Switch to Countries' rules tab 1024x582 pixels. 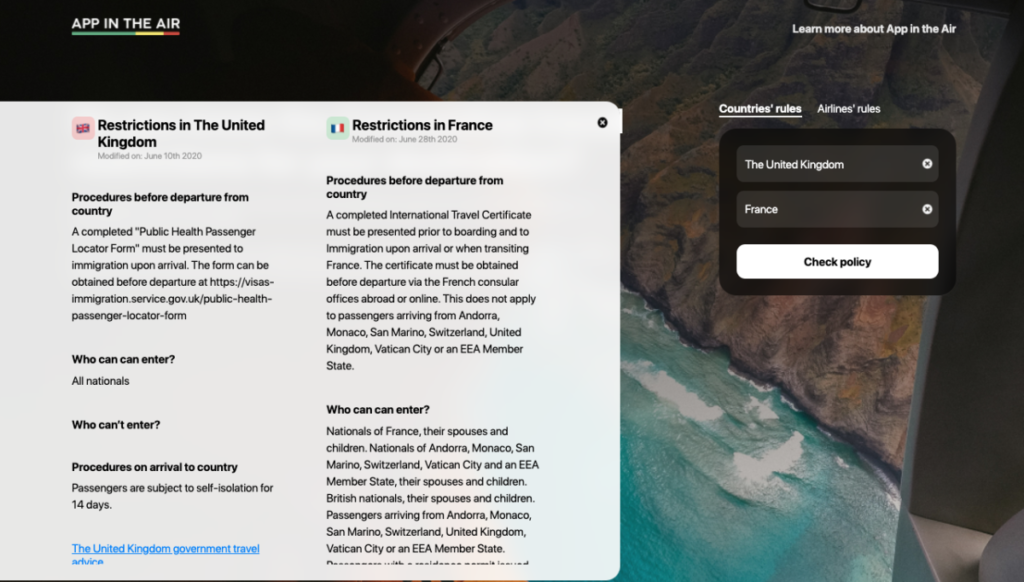click(760, 109)
